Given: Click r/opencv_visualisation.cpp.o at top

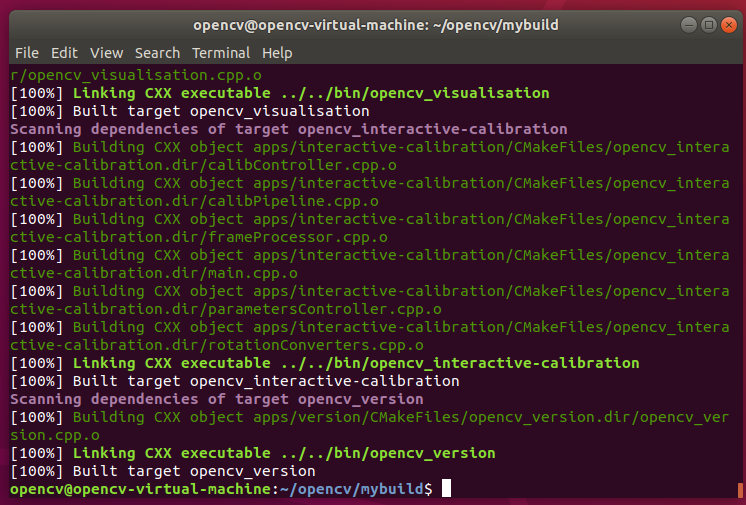Looking at the screenshot, I should coord(136,75).
